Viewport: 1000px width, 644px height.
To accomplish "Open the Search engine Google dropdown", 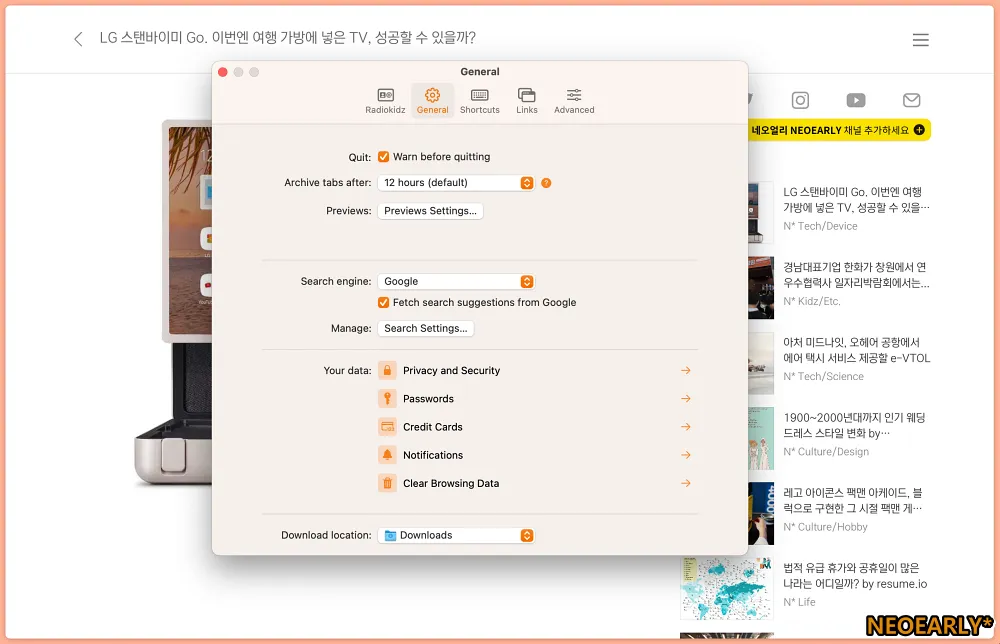I will [x=455, y=281].
